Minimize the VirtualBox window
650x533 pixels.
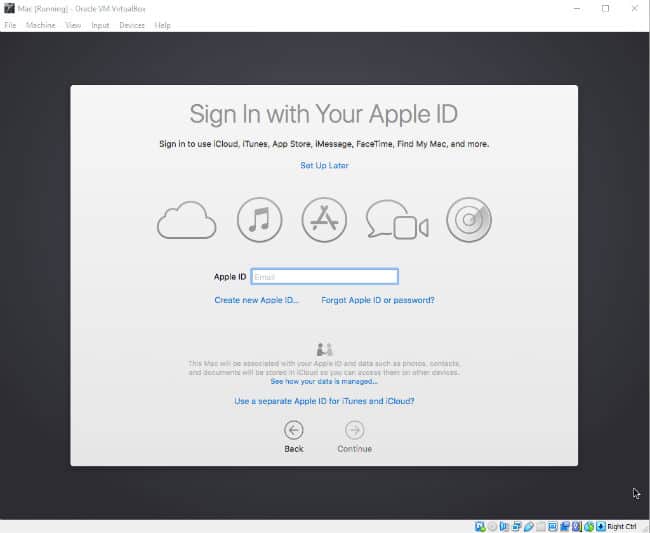[x=577, y=8]
